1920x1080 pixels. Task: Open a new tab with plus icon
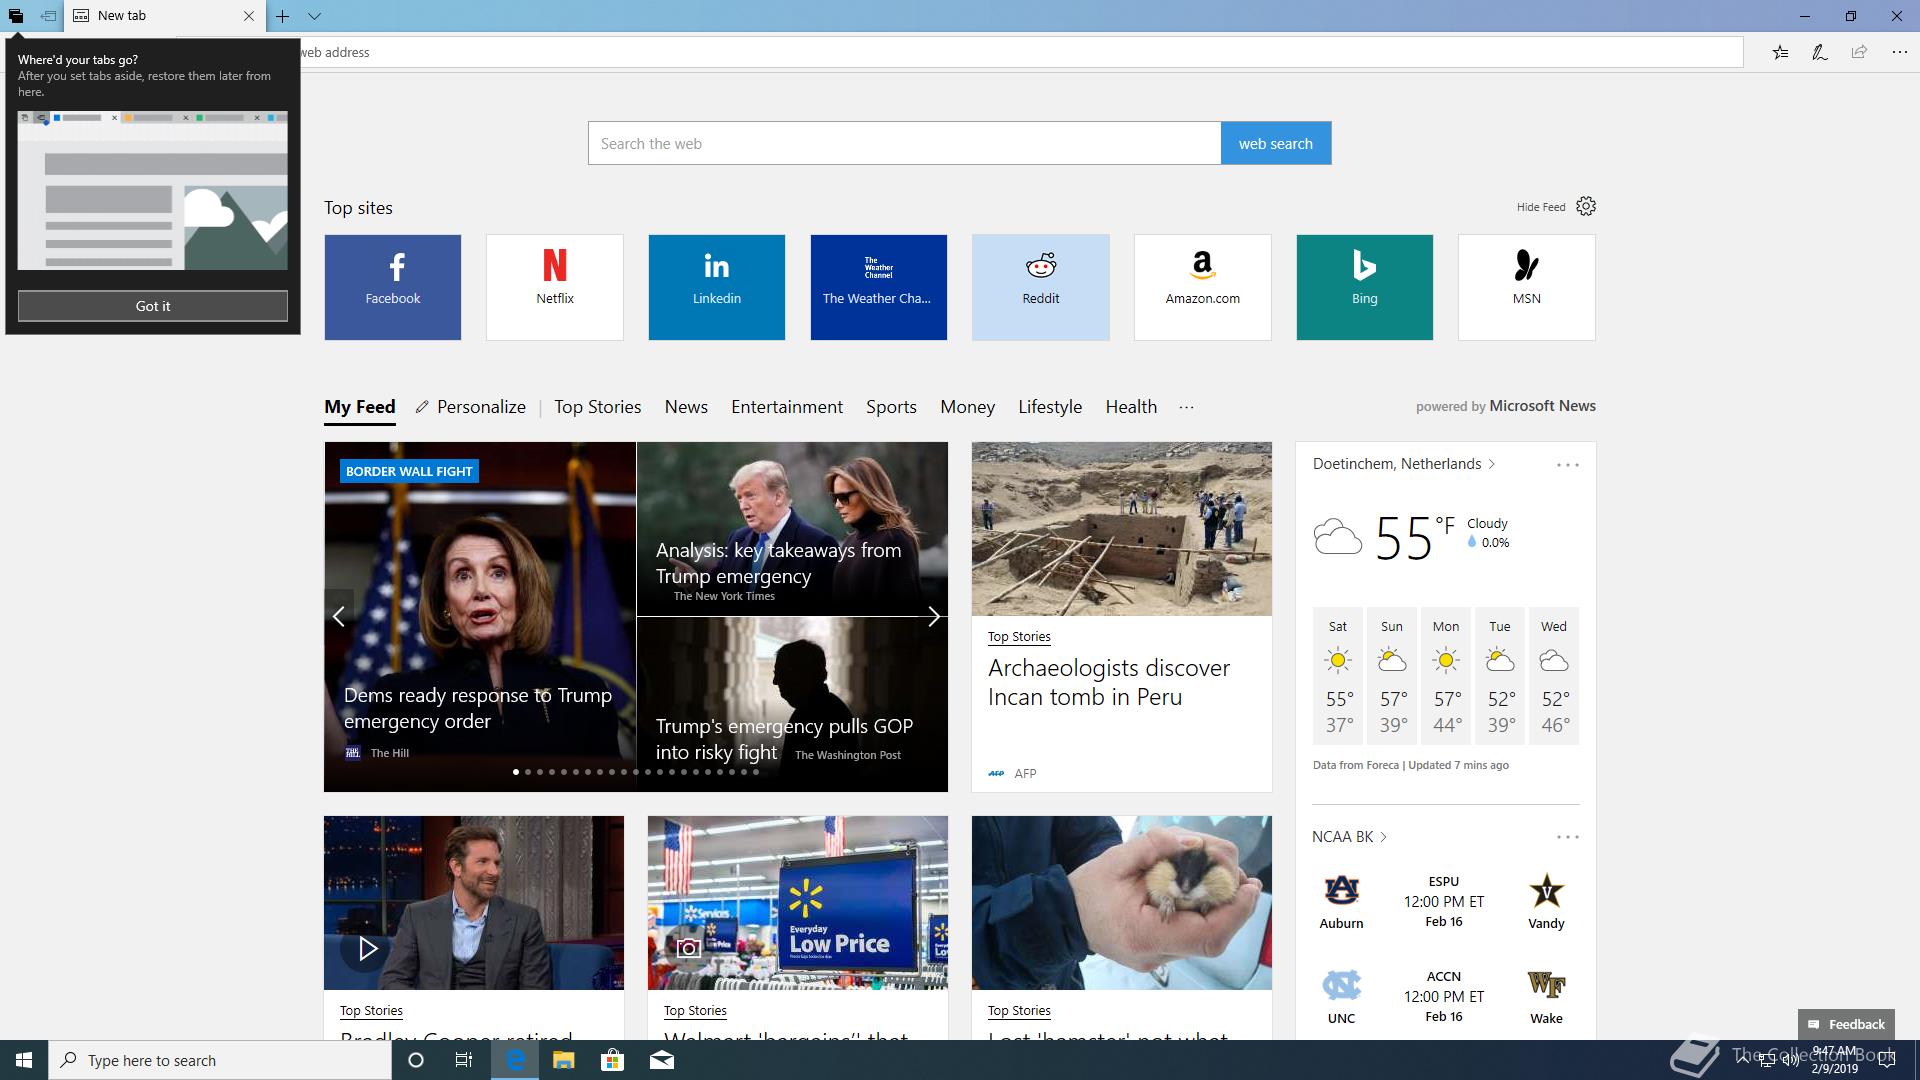click(283, 16)
